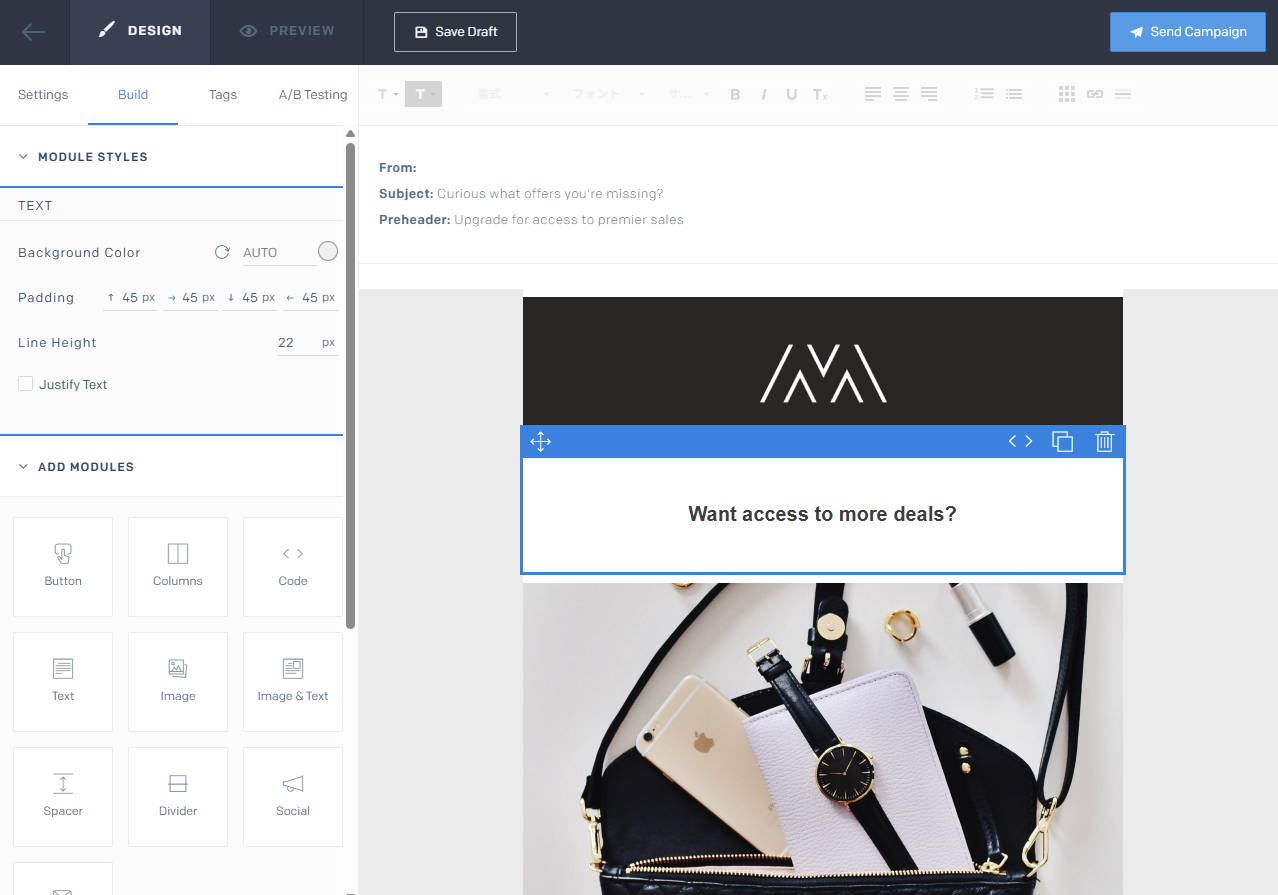
Task: Click the module move handle icon
Action: 540,441
